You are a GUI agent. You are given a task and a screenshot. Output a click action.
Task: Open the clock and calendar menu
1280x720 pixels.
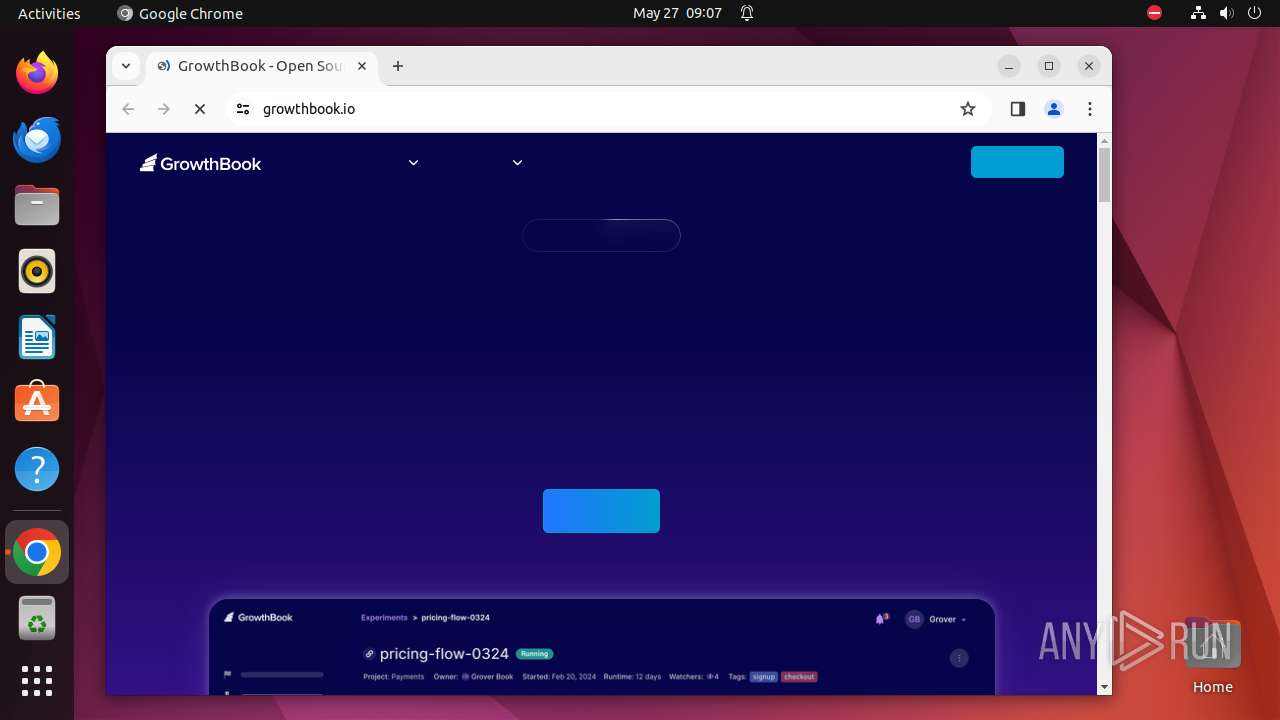tap(677, 13)
